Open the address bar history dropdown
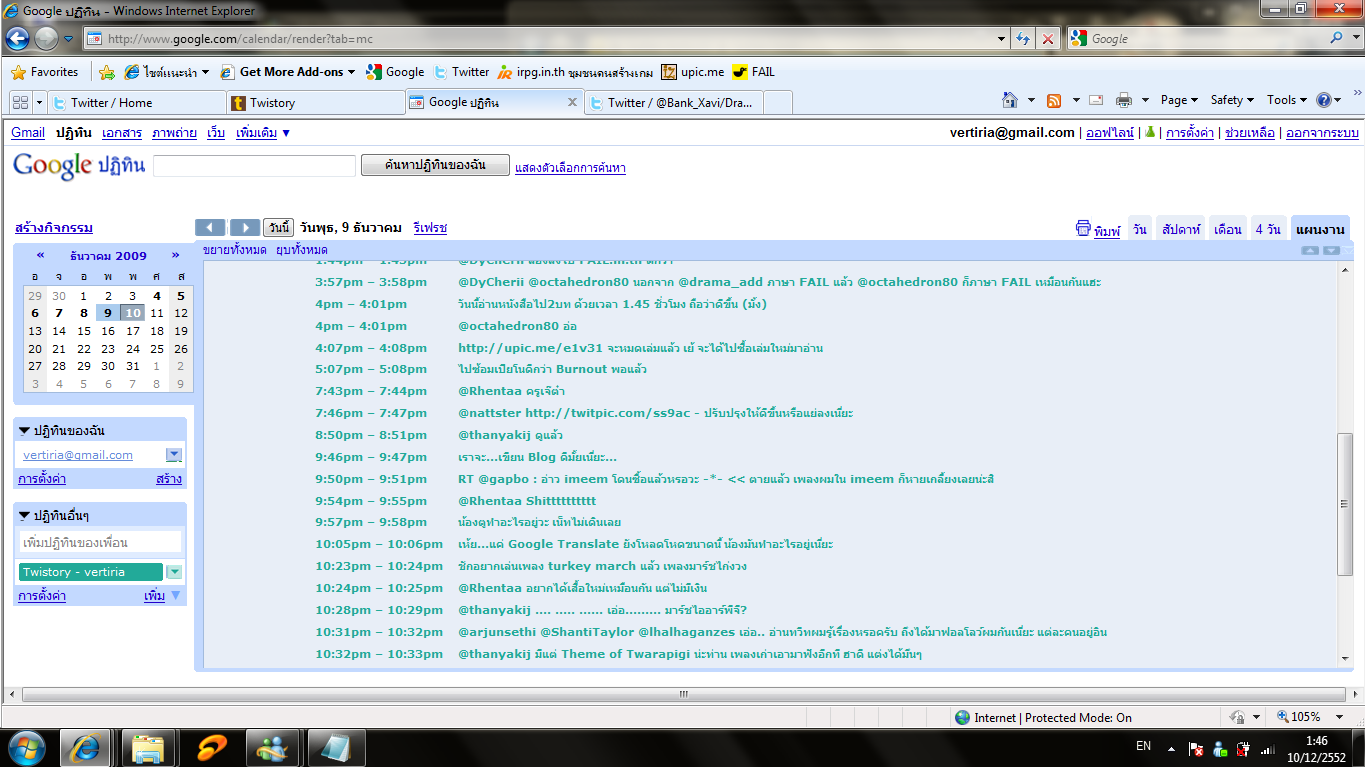The height and width of the screenshot is (767, 1365). pos(1002,38)
